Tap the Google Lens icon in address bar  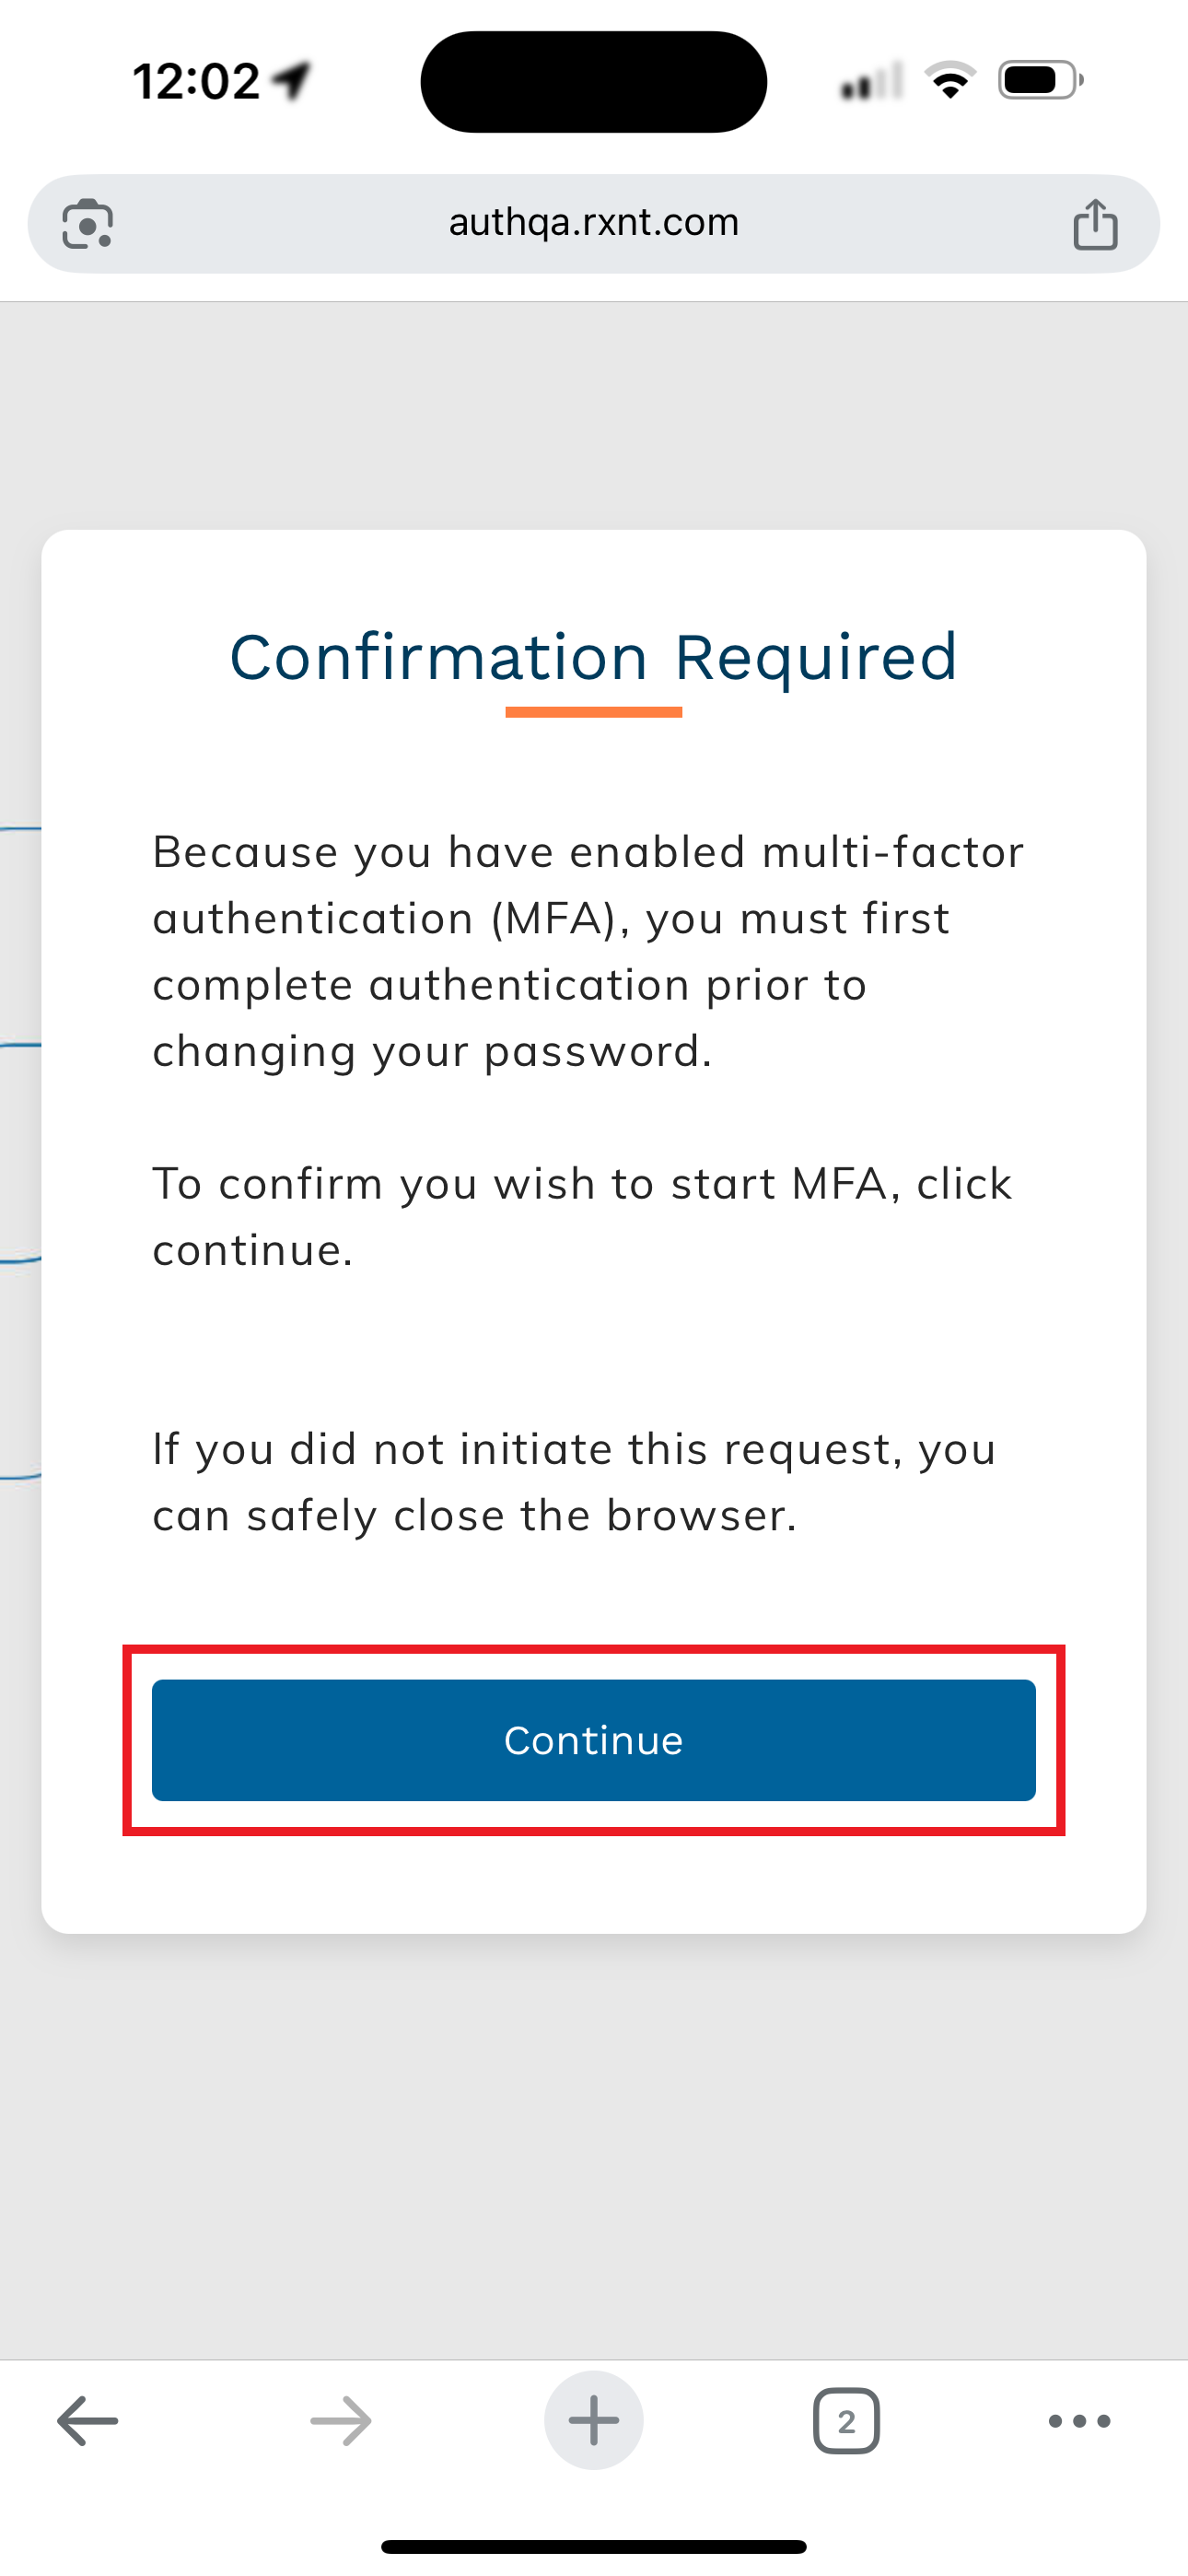point(87,224)
